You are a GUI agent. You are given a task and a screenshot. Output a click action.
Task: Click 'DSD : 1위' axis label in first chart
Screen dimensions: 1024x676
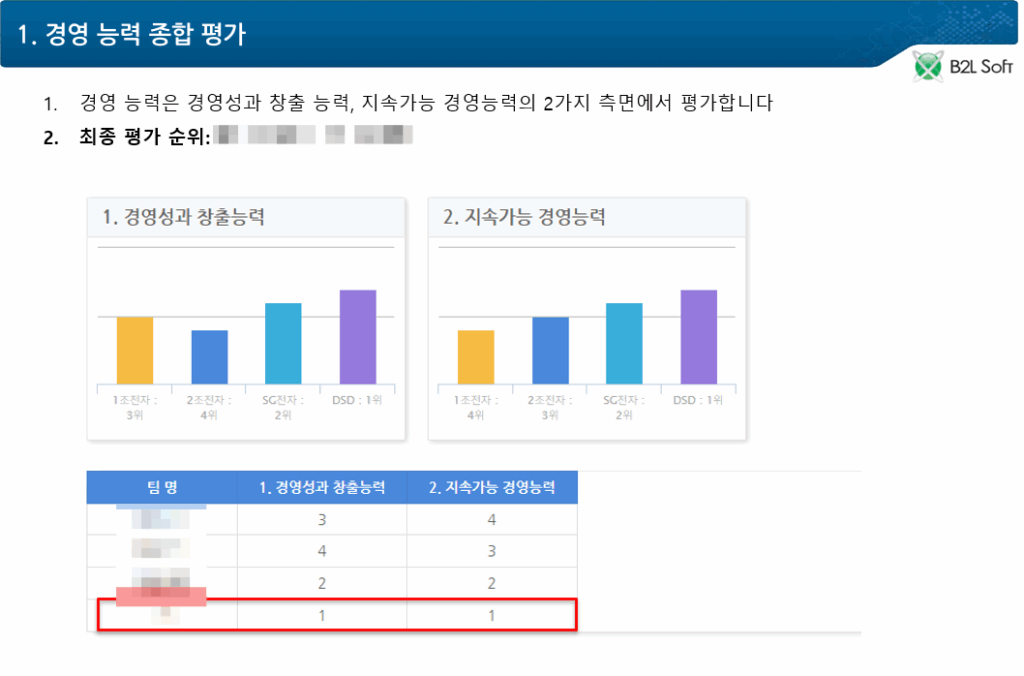[x=357, y=400]
